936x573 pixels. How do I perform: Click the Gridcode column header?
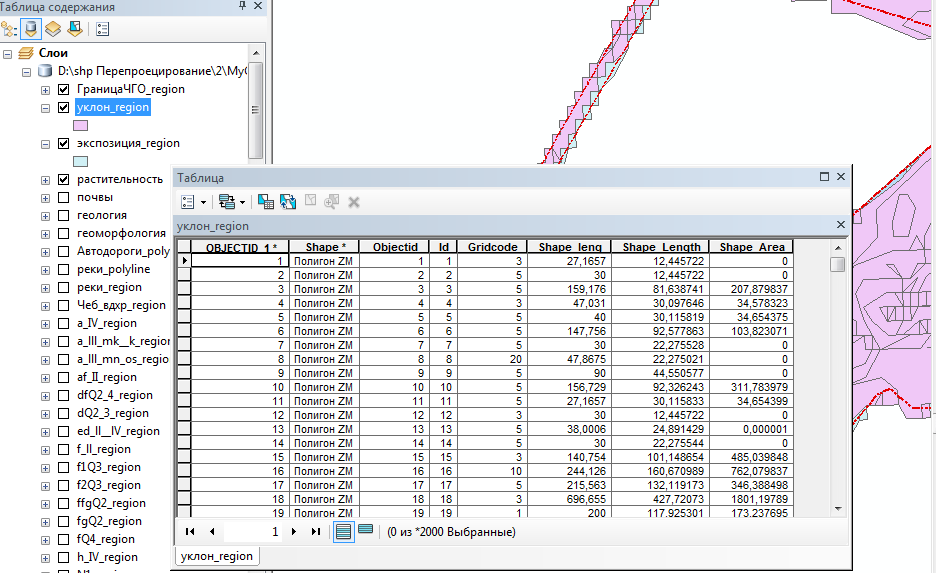point(492,247)
